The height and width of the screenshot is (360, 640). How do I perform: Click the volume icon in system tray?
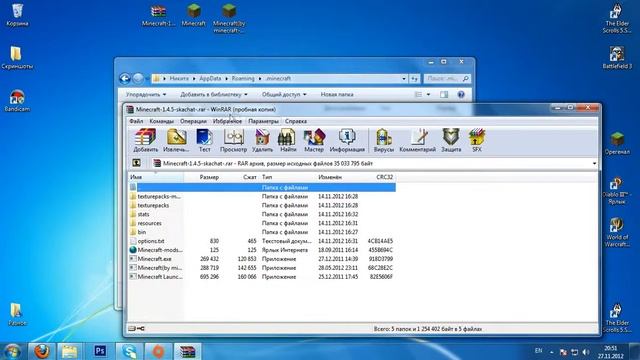586,351
